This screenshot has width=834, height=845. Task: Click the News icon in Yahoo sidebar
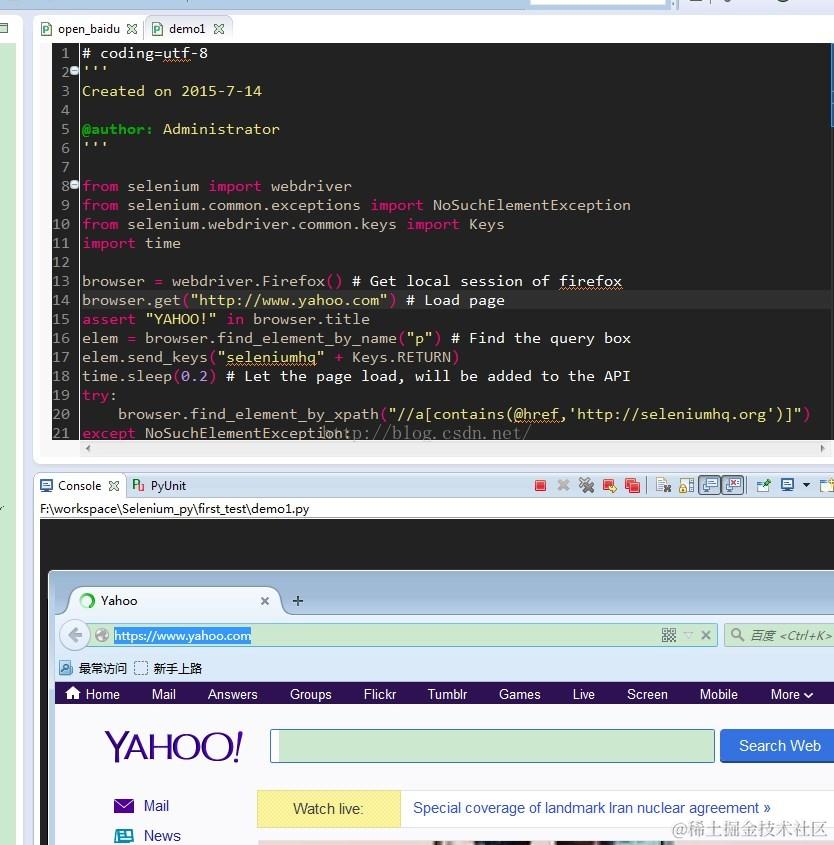tap(124, 835)
